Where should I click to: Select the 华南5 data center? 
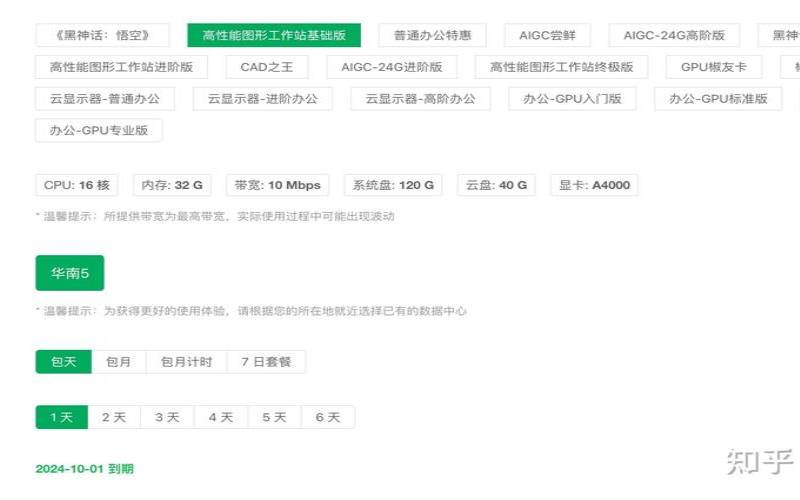click(x=70, y=273)
